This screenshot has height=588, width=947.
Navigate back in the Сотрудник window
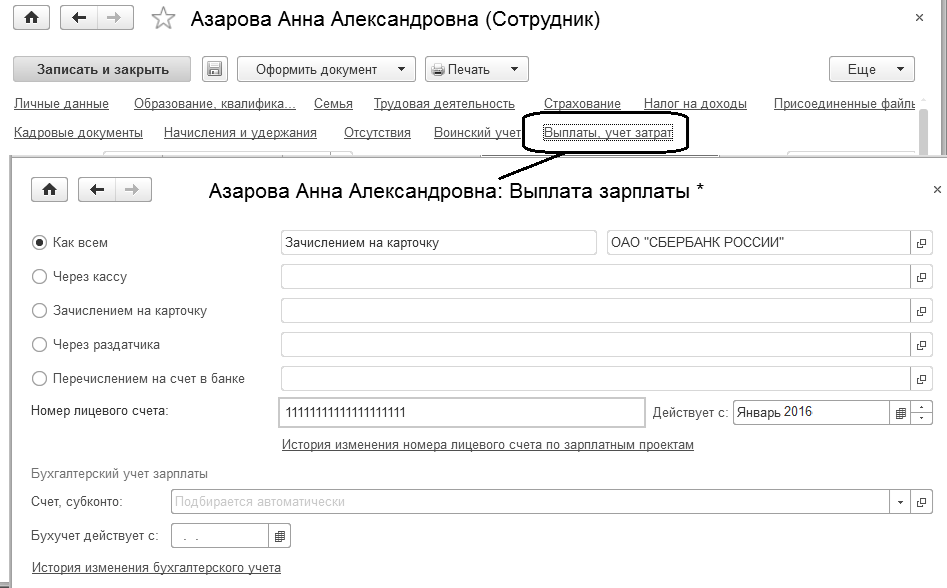tap(79, 18)
